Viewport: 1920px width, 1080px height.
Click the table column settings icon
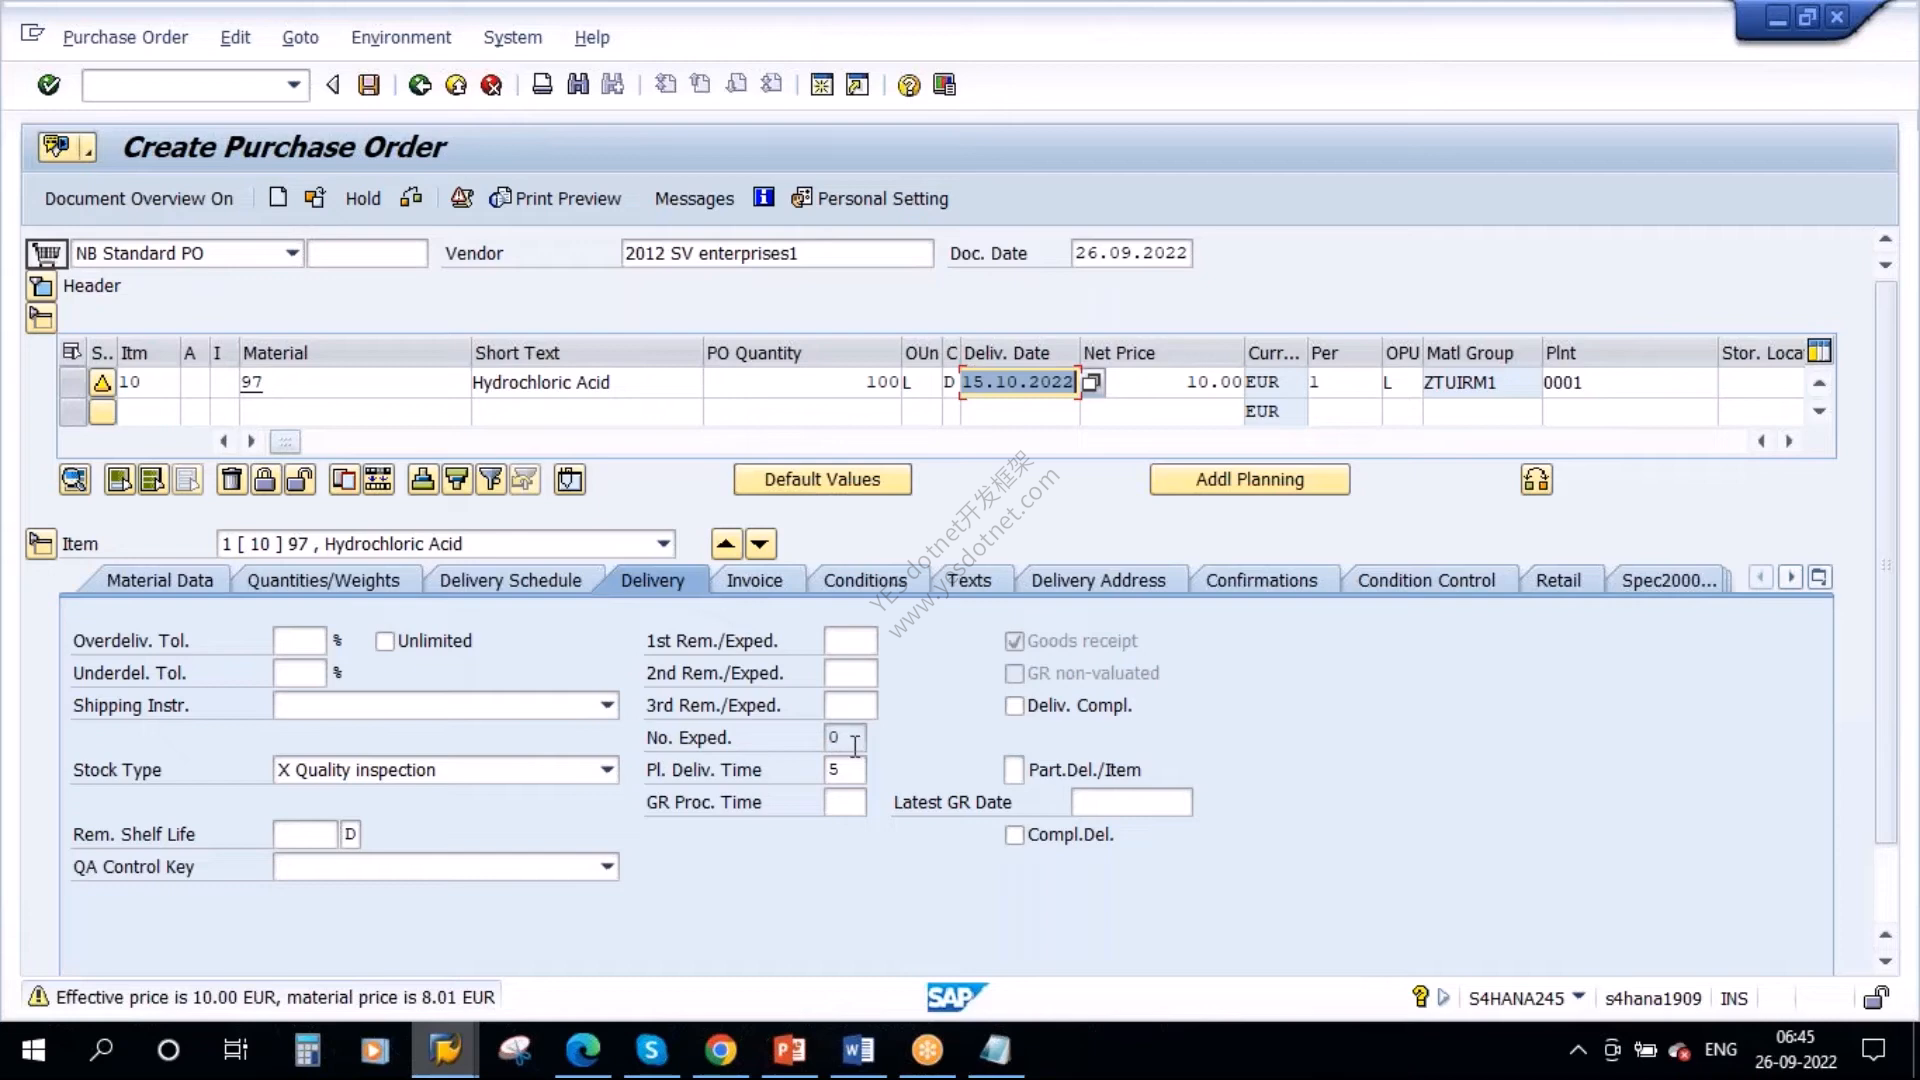click(x=1820, y=352)
